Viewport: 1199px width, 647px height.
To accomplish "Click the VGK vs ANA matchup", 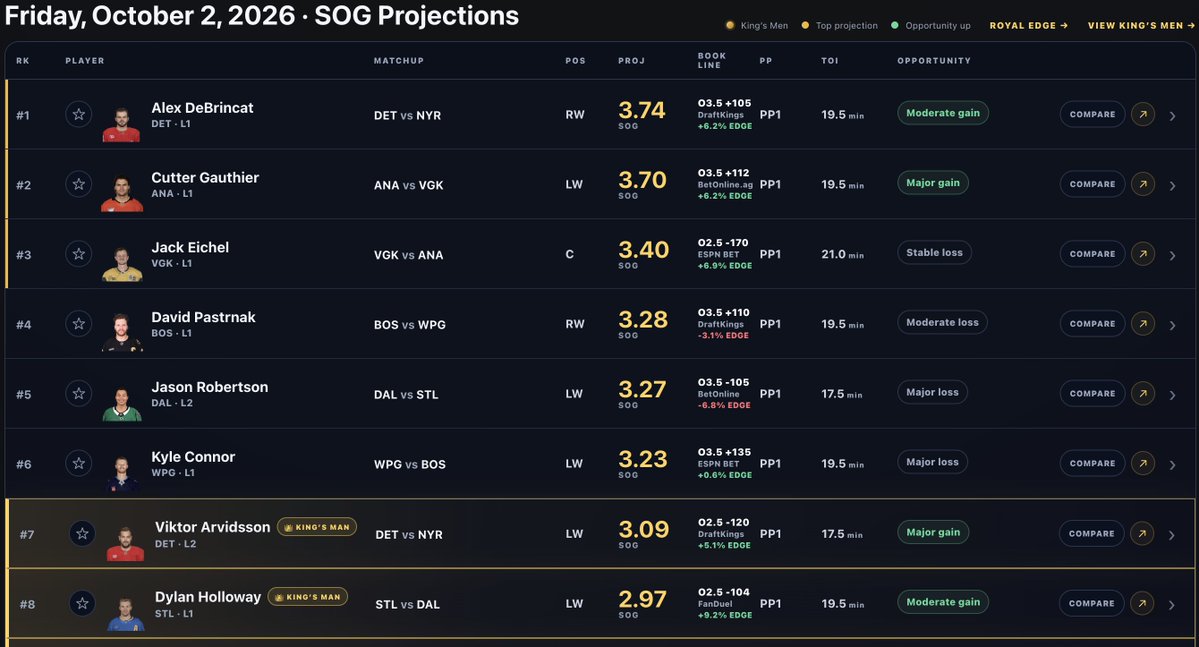I will pos(408,255).
